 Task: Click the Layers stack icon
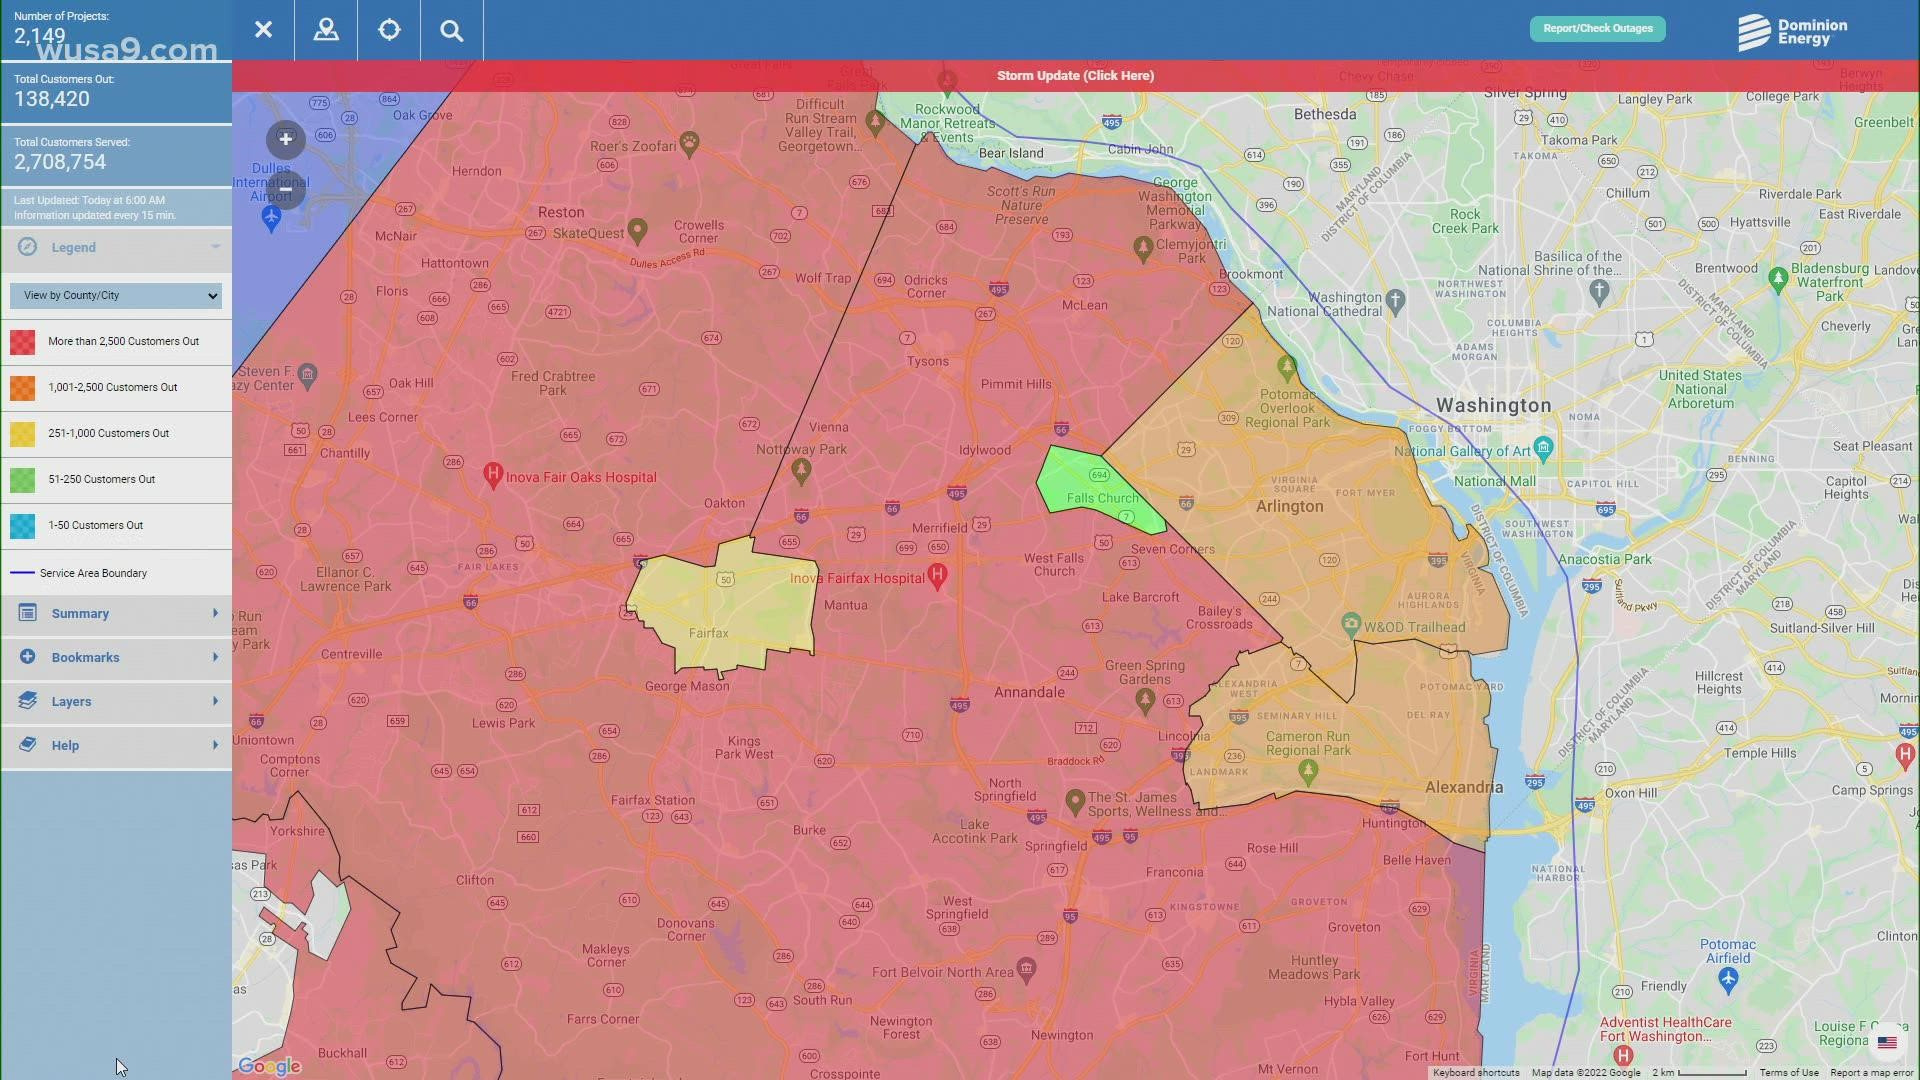pos(27,701)
